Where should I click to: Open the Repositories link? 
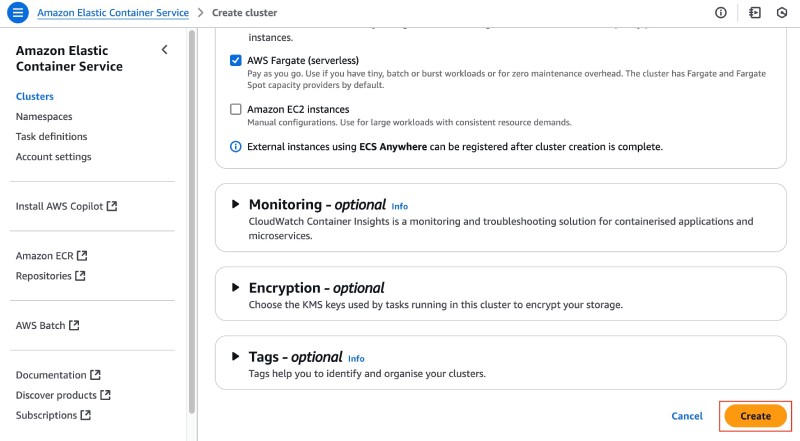click(43, 276)
